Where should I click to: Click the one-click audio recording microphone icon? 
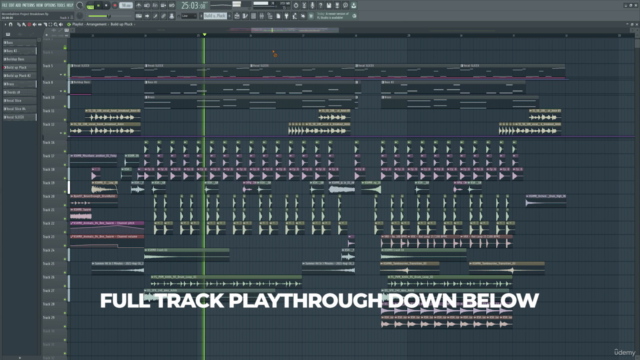pyautogui.click(x=312, y=5)
